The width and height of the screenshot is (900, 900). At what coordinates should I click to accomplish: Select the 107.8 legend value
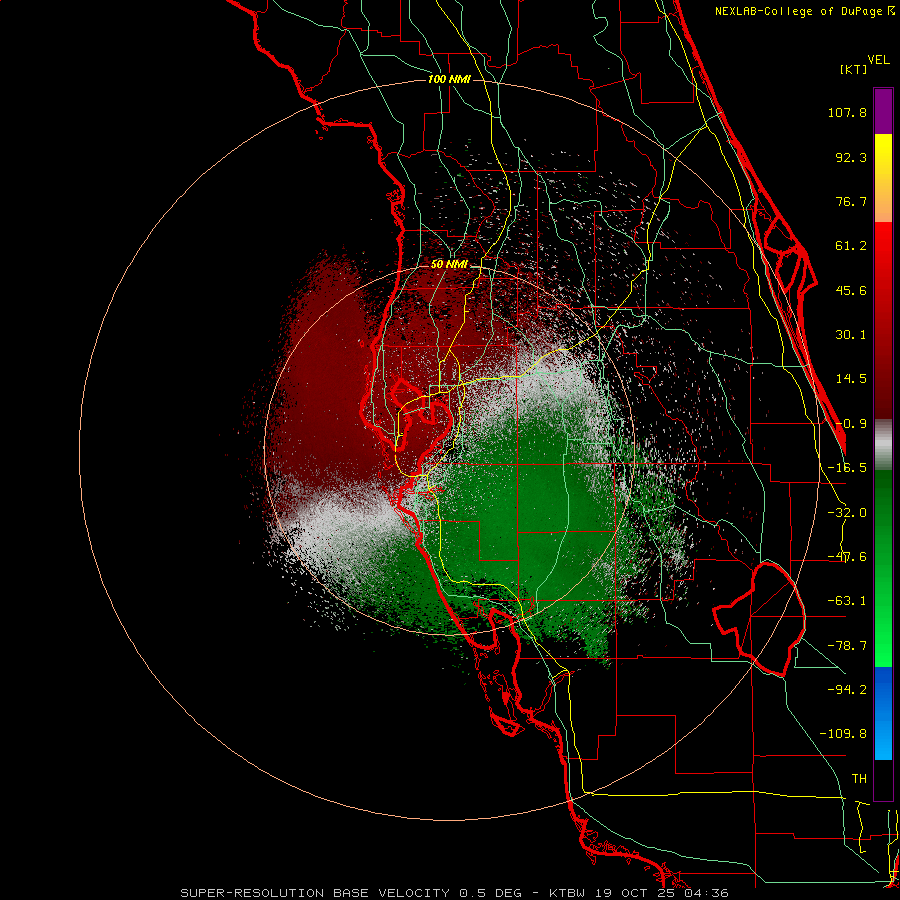(x=847, y=112)
